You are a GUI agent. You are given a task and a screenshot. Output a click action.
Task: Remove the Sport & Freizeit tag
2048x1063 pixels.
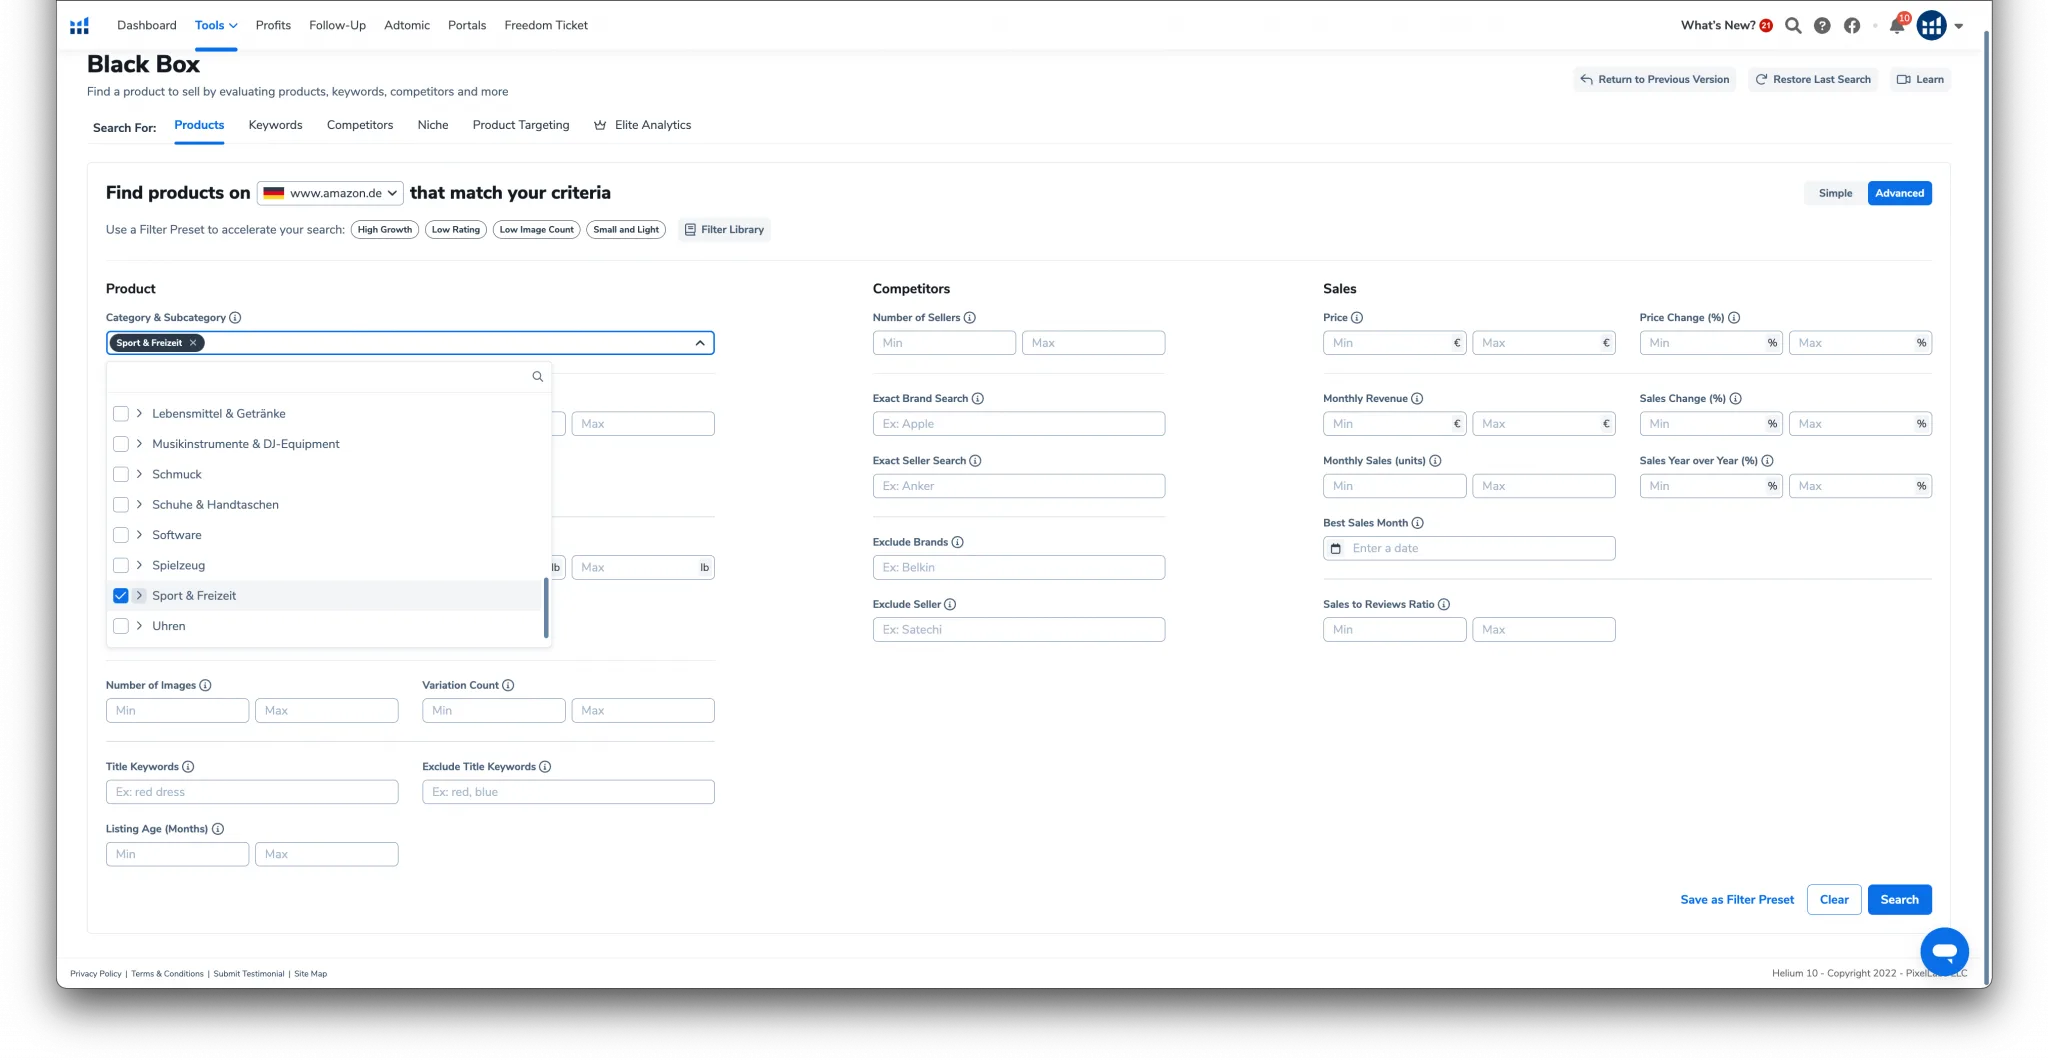(x=193, y=343)
